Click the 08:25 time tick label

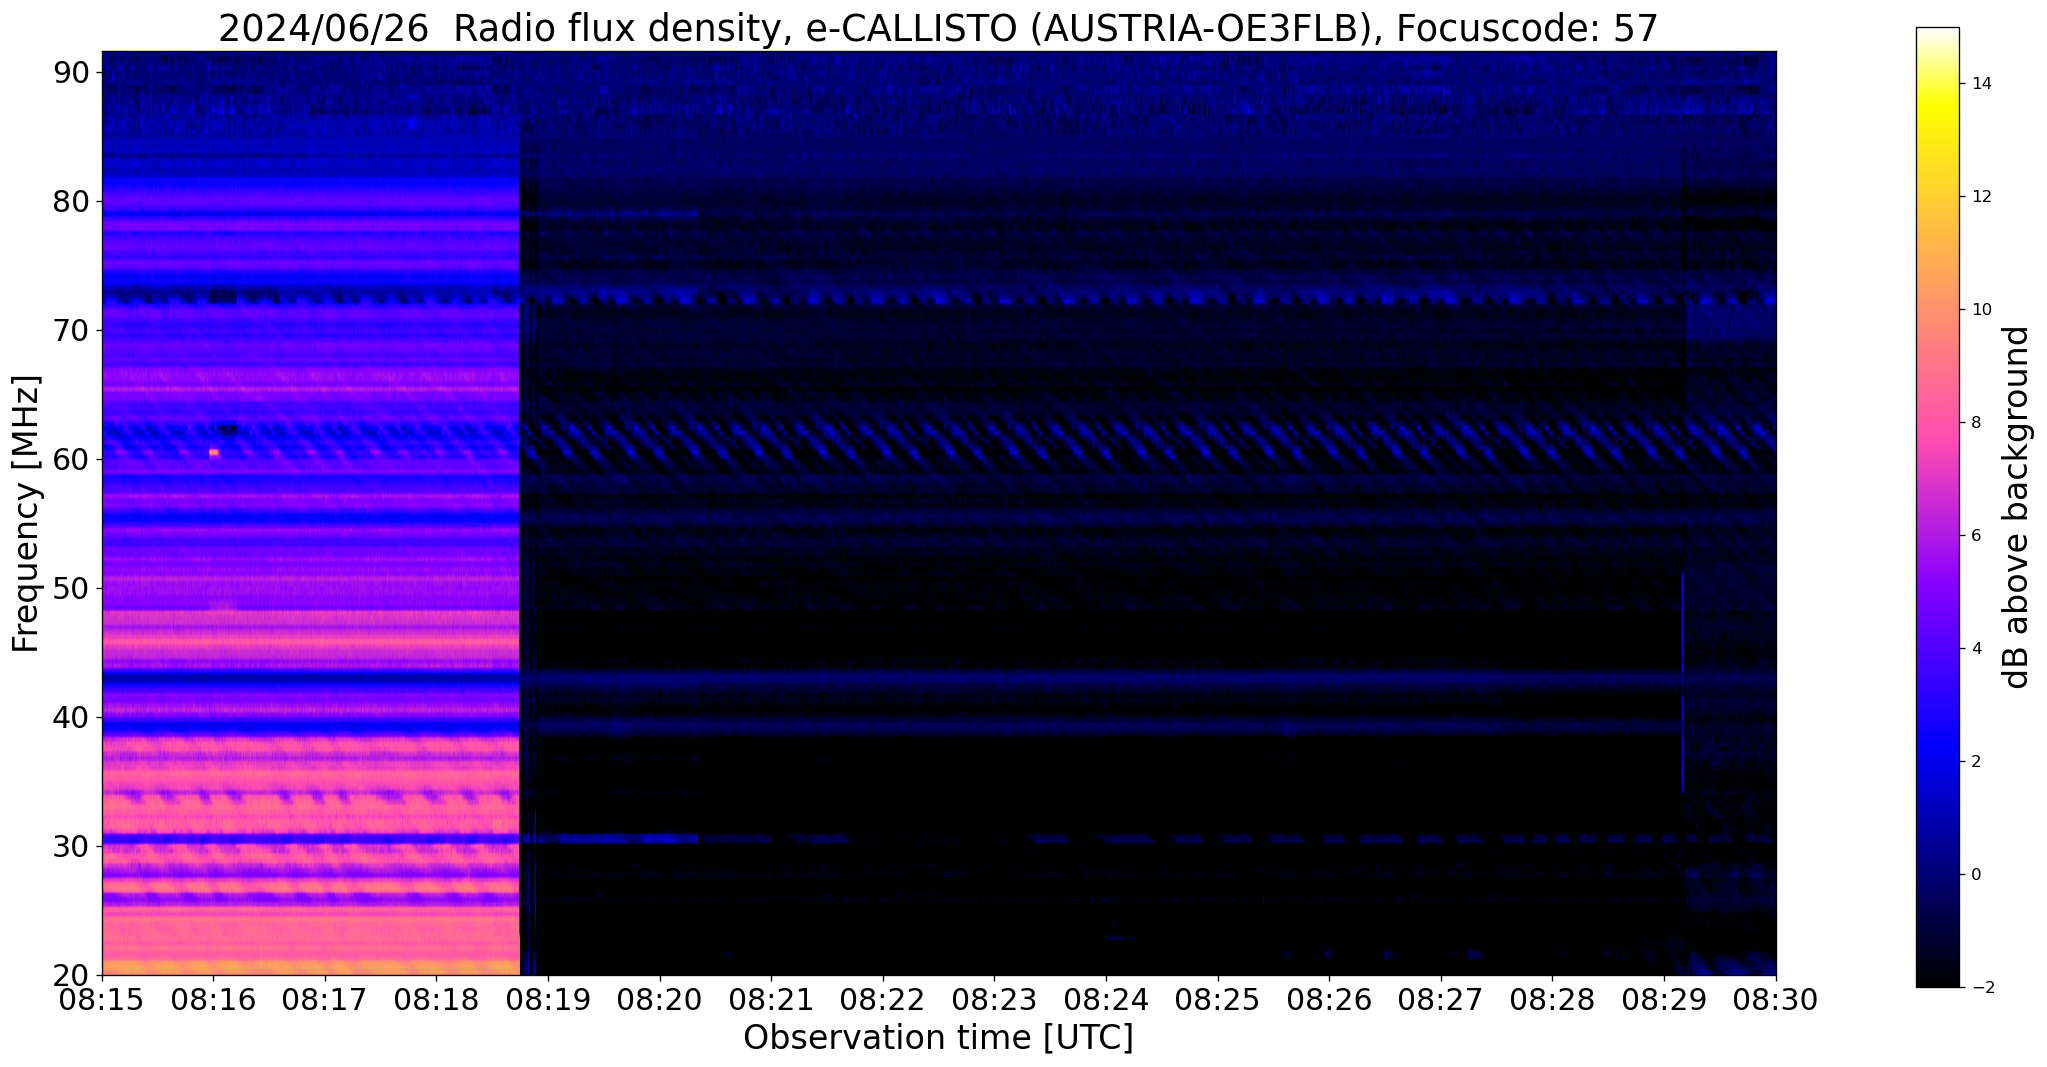[1218, 999]
